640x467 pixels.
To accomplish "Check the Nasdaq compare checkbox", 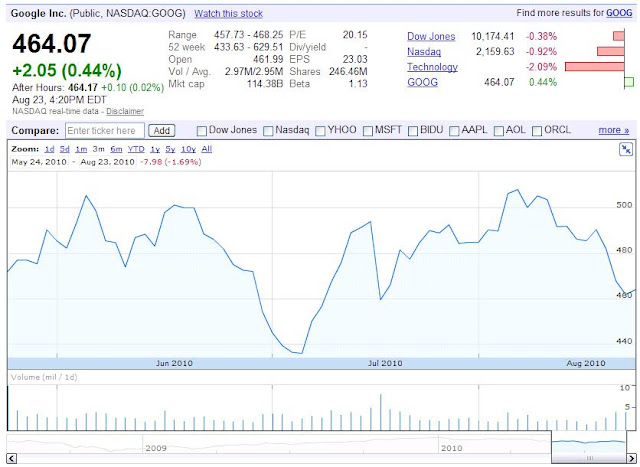I will (268, 131).
